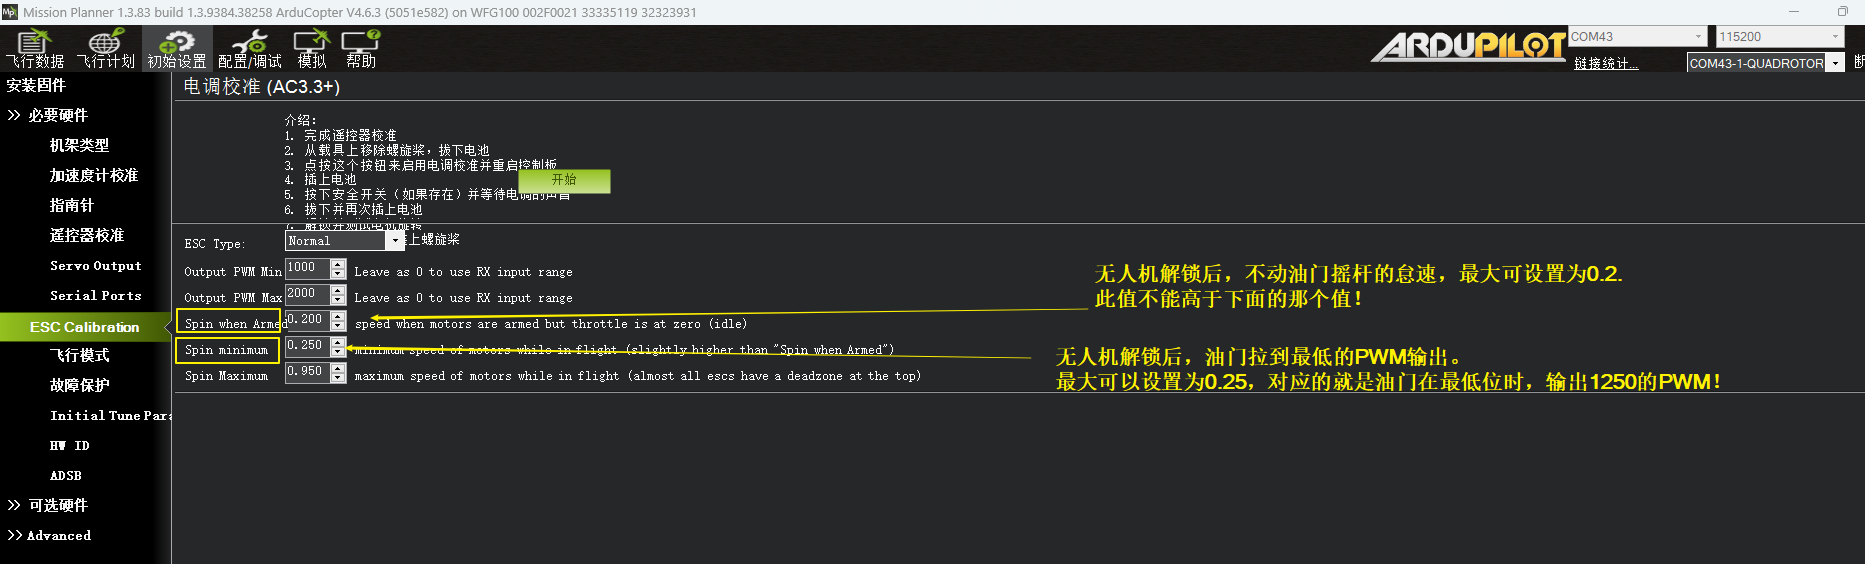Click the 电调校准 (AC3.3+) heading

(x=262, y=87)
